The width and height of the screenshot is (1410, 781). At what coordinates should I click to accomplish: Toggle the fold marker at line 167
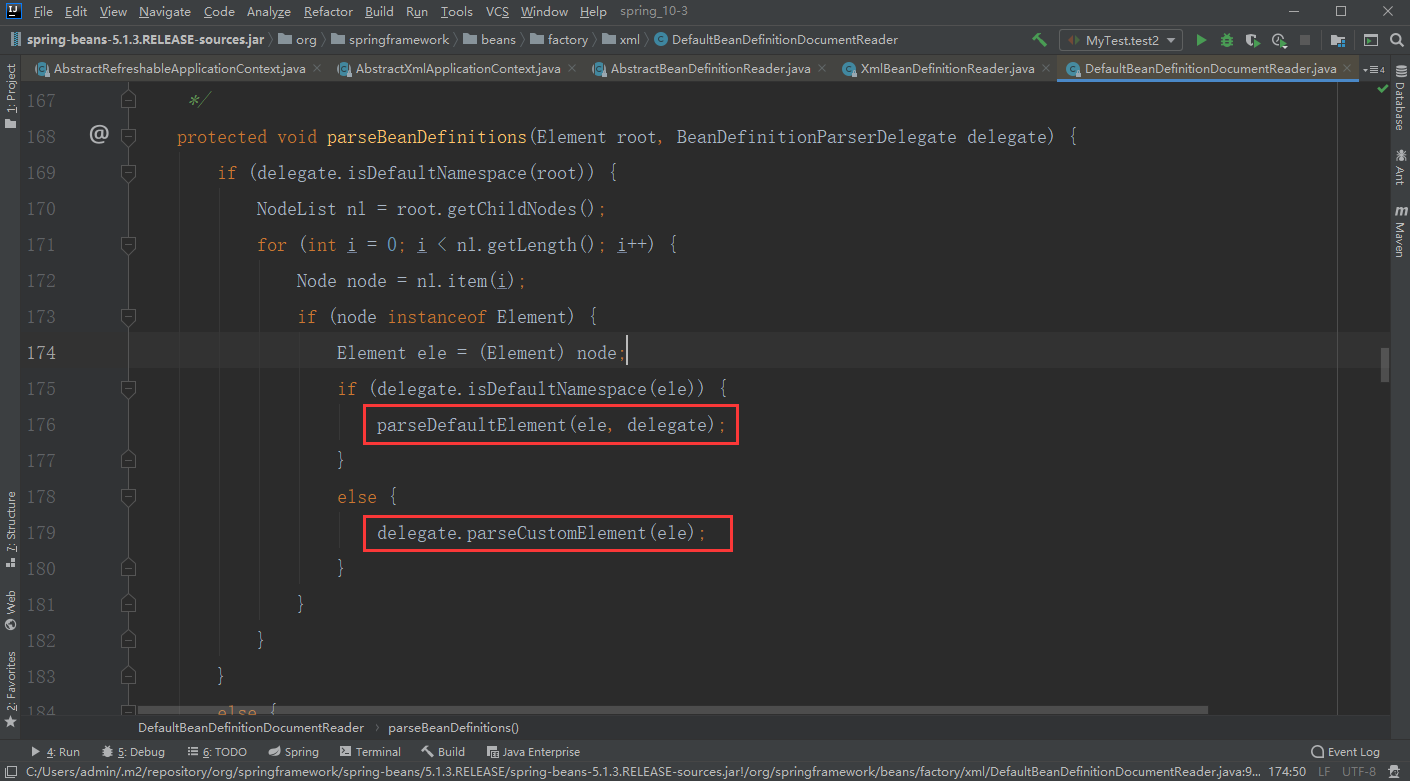(128, 101)
